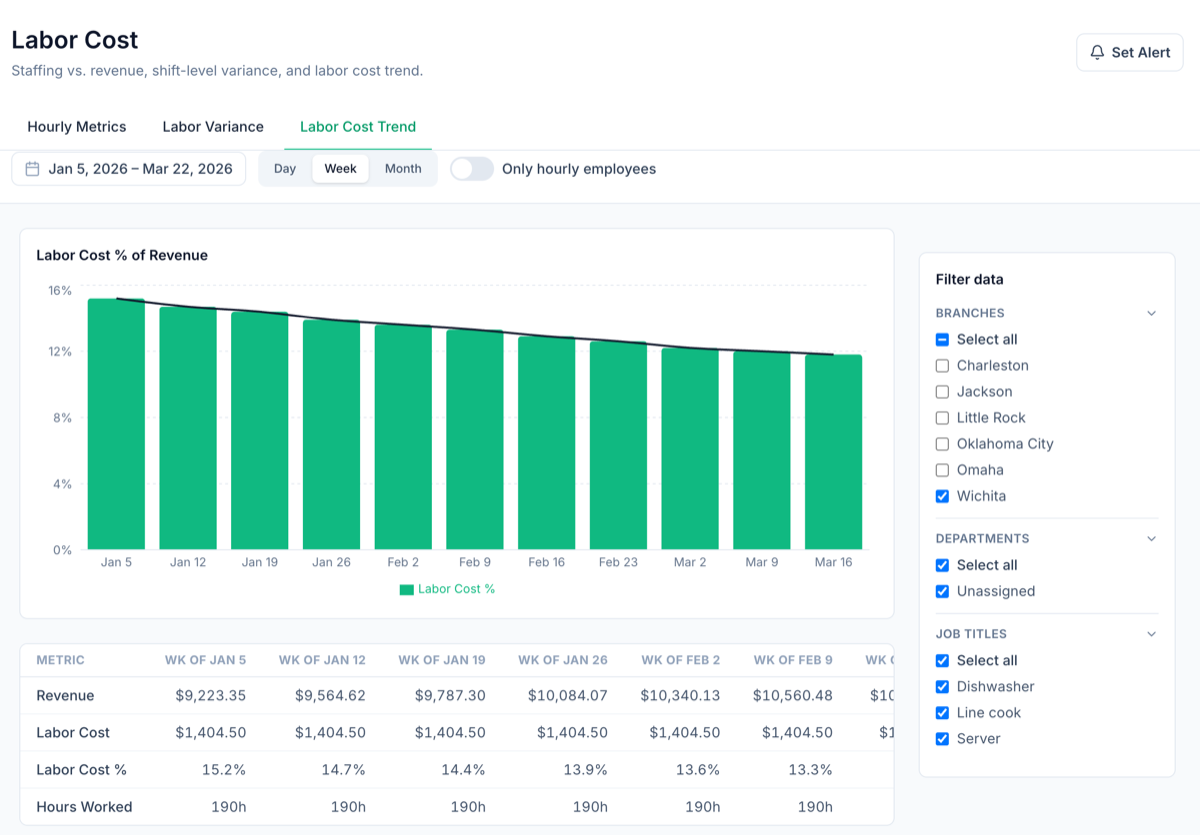Image resolution: width=1200 pixels, height=835 pixels.
Task: Click revenue value $10,560.48
Action: point(793,695)
